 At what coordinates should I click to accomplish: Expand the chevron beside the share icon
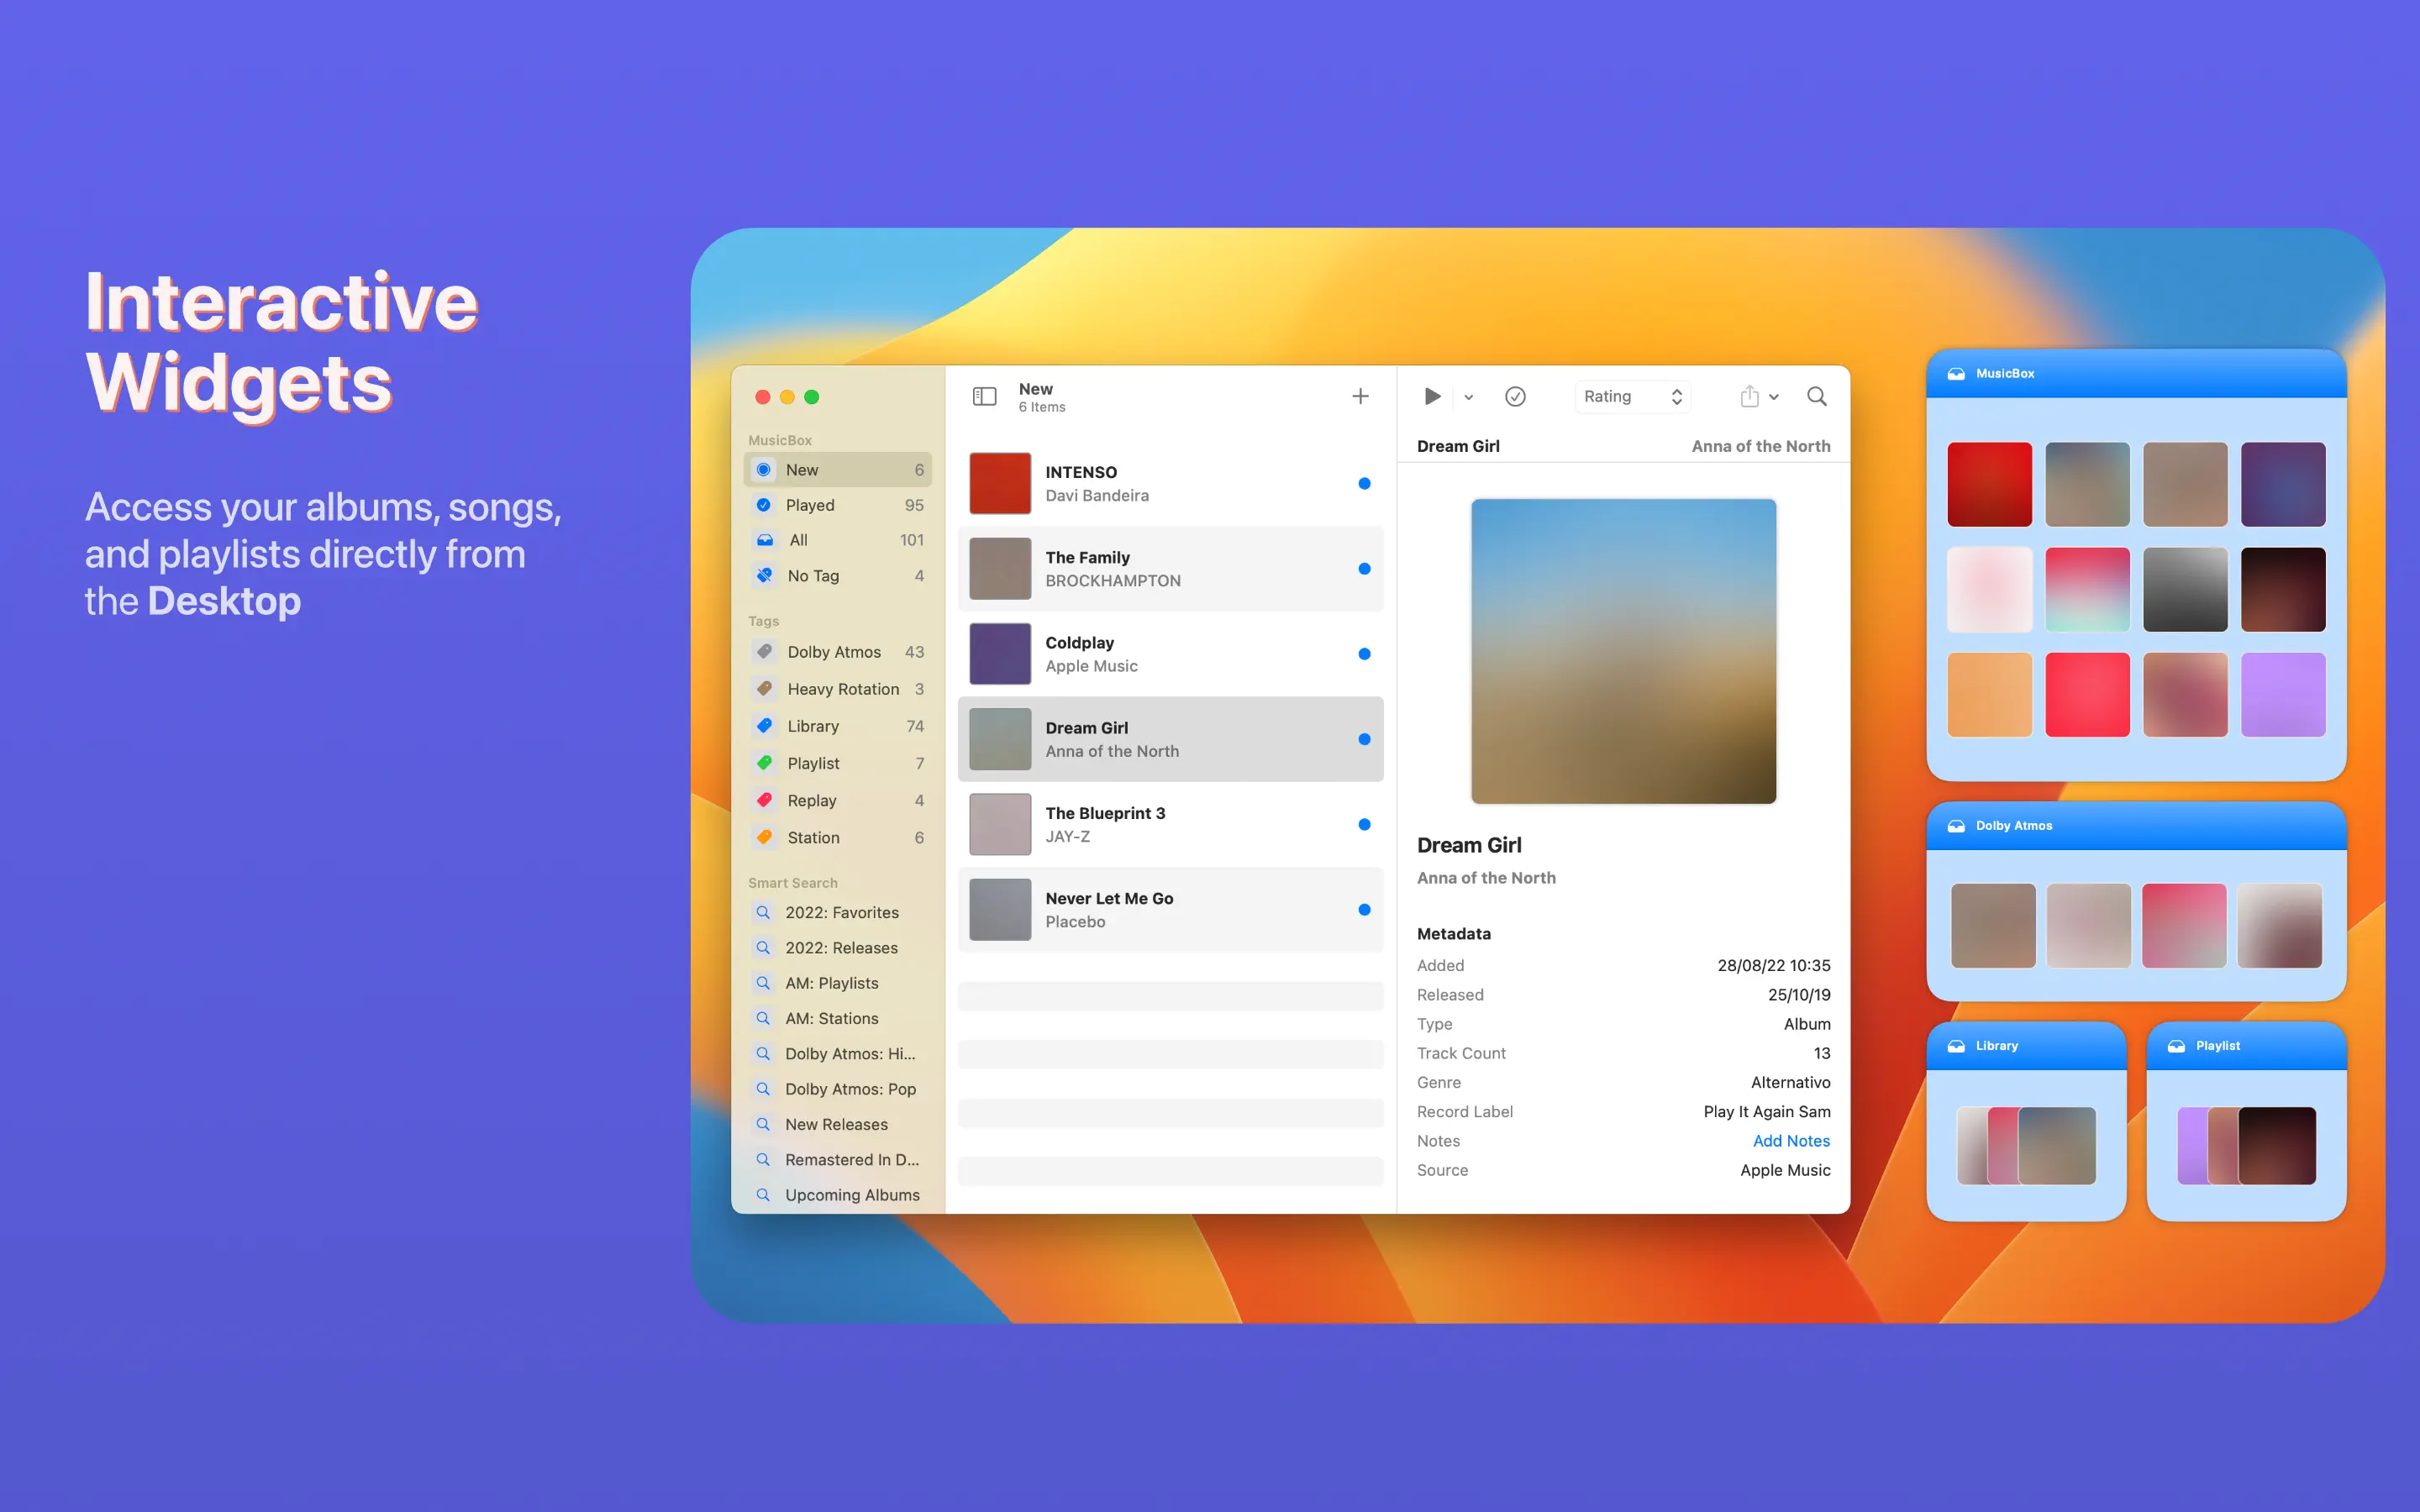(1774, 398)
